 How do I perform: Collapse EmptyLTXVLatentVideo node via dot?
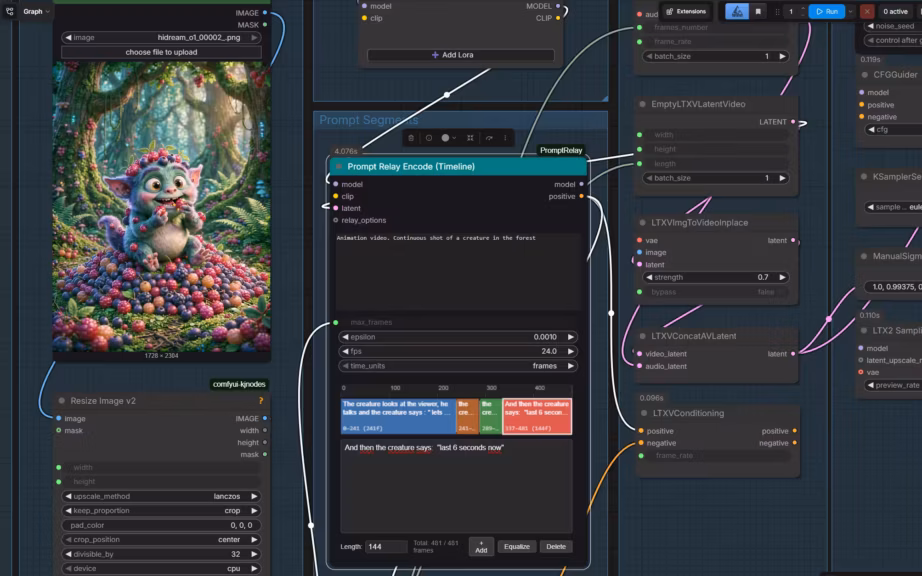coord(642,104)
